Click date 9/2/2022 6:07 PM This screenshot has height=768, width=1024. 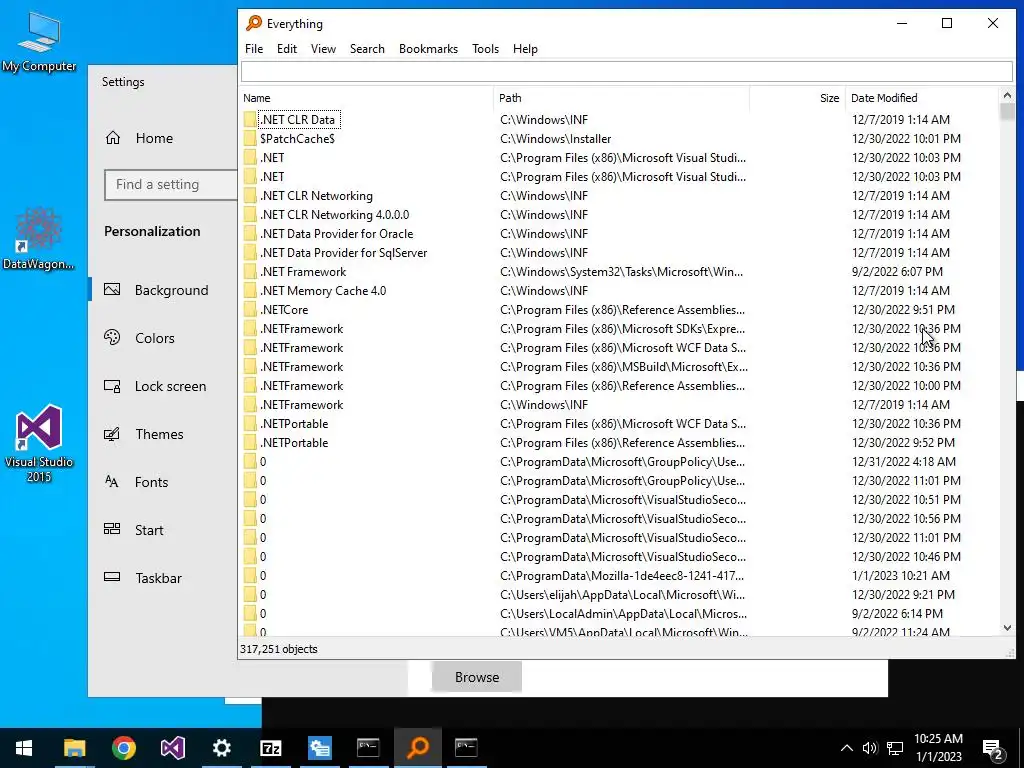tap(897, 272)
